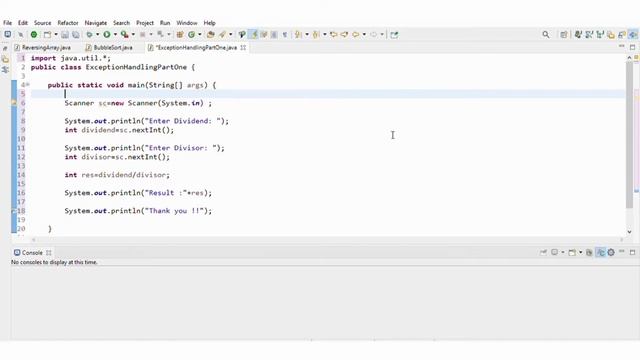
Task: Switch to the Debug perspective icon
Action: [x=578, y=35]
